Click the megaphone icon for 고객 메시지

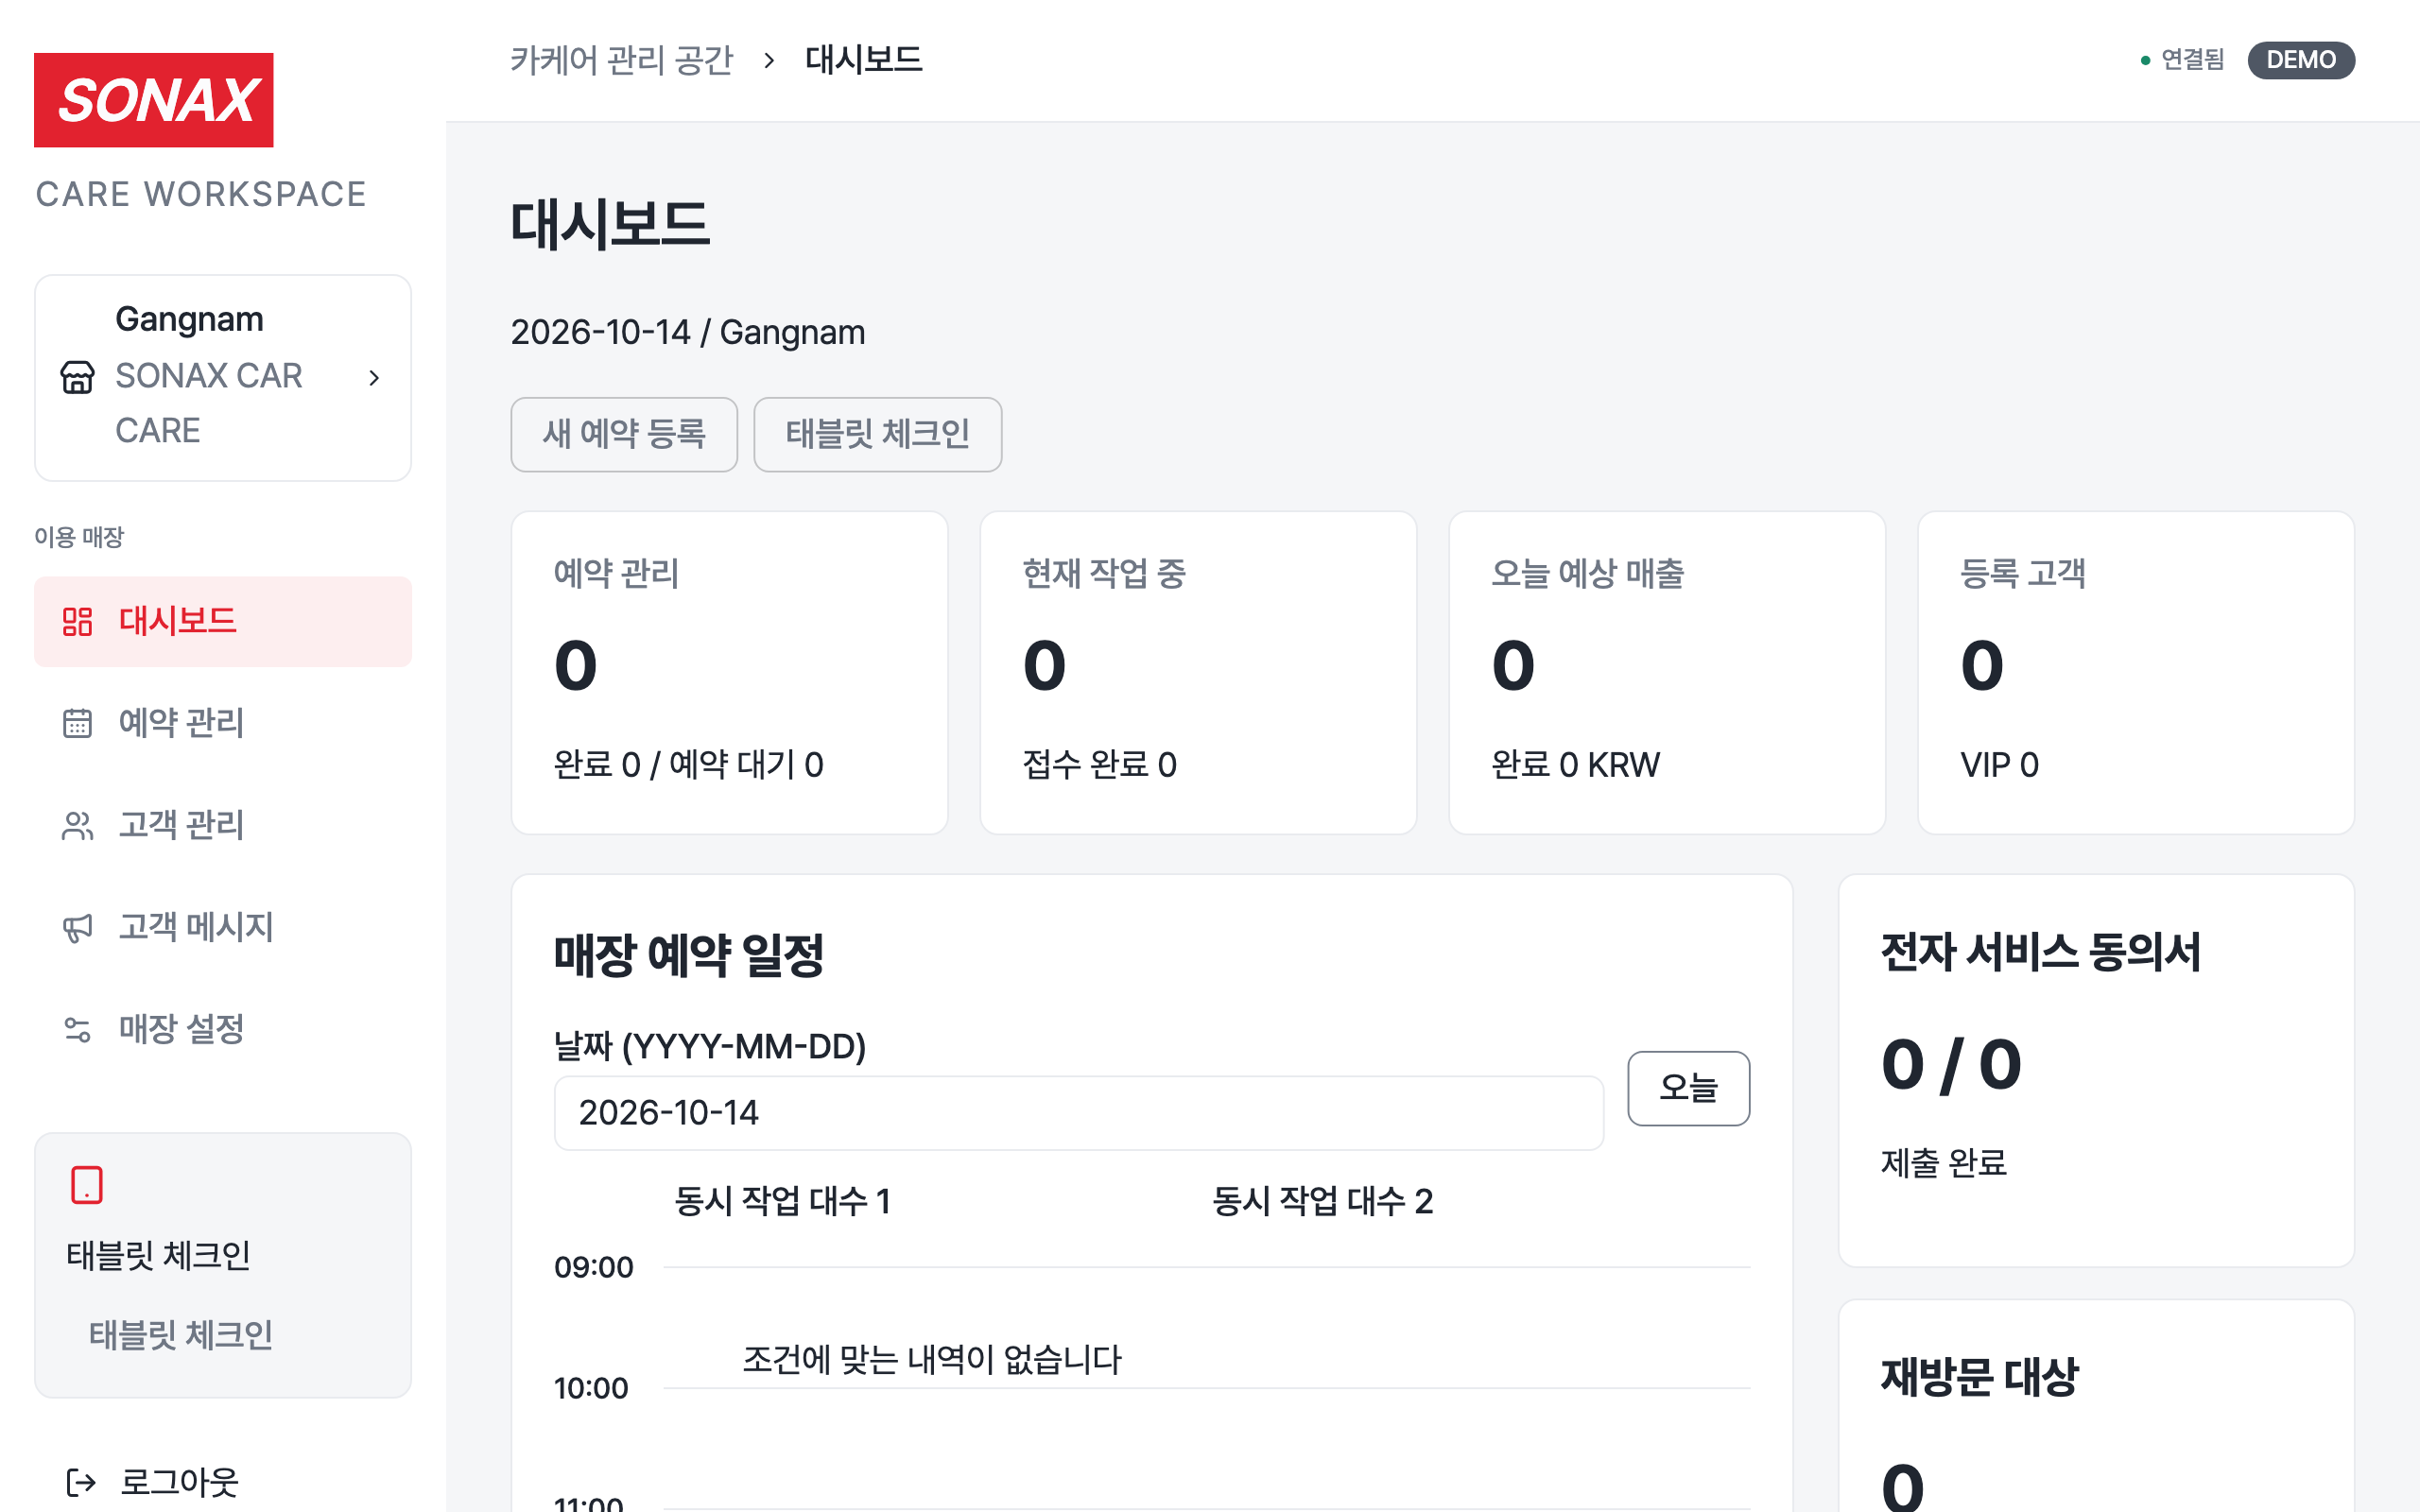click(77, 927)
